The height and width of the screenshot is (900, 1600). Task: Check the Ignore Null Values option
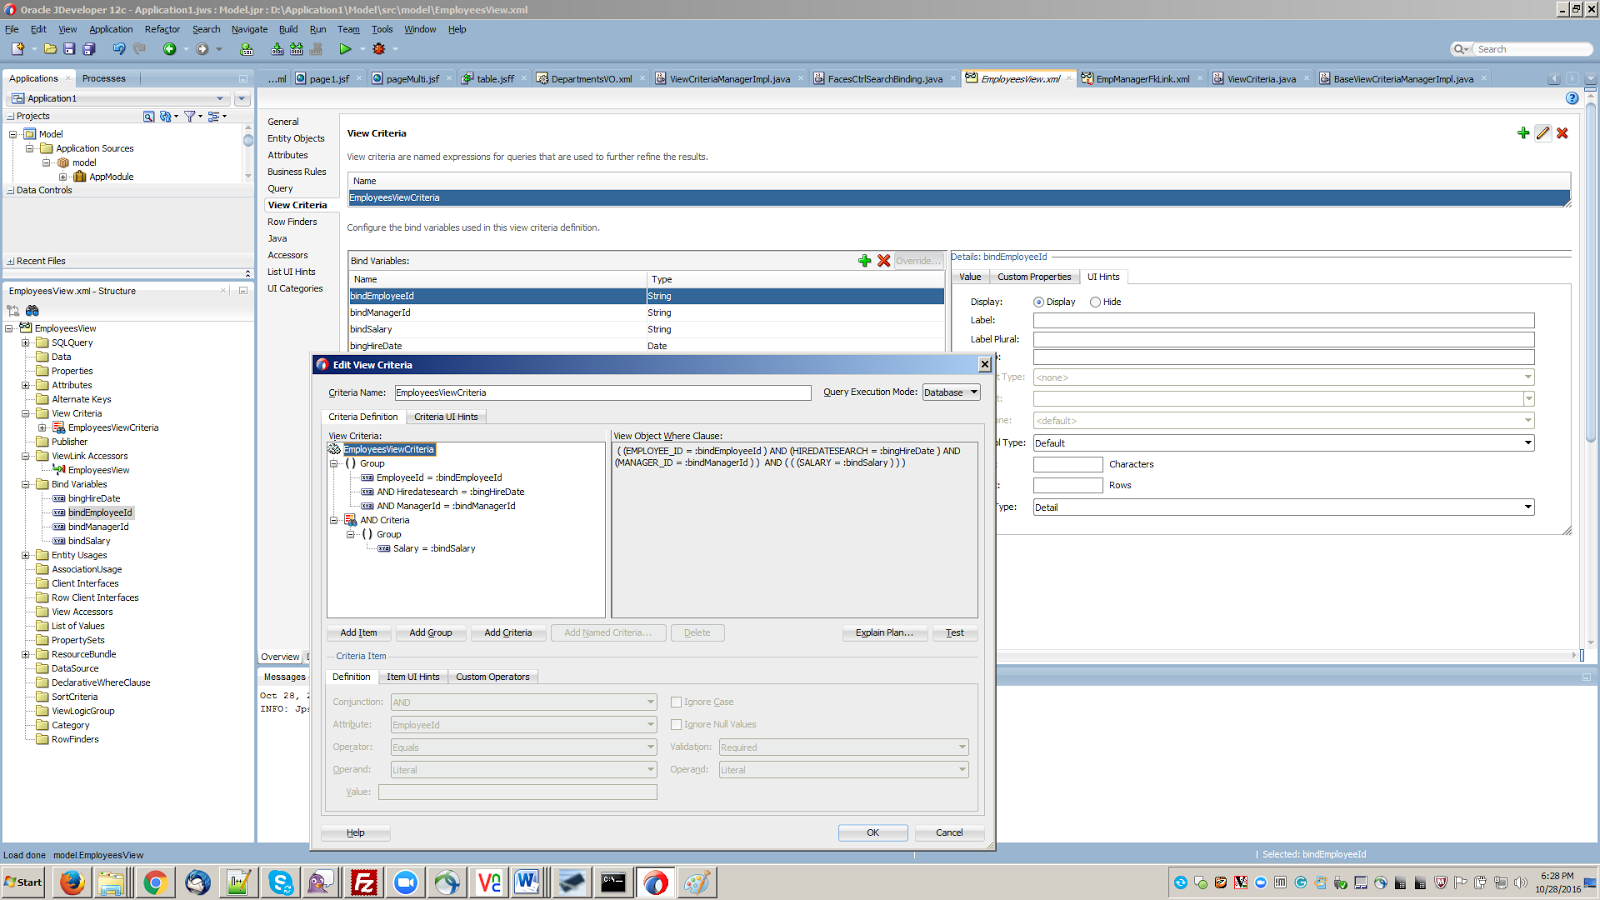tap(678, 724)
